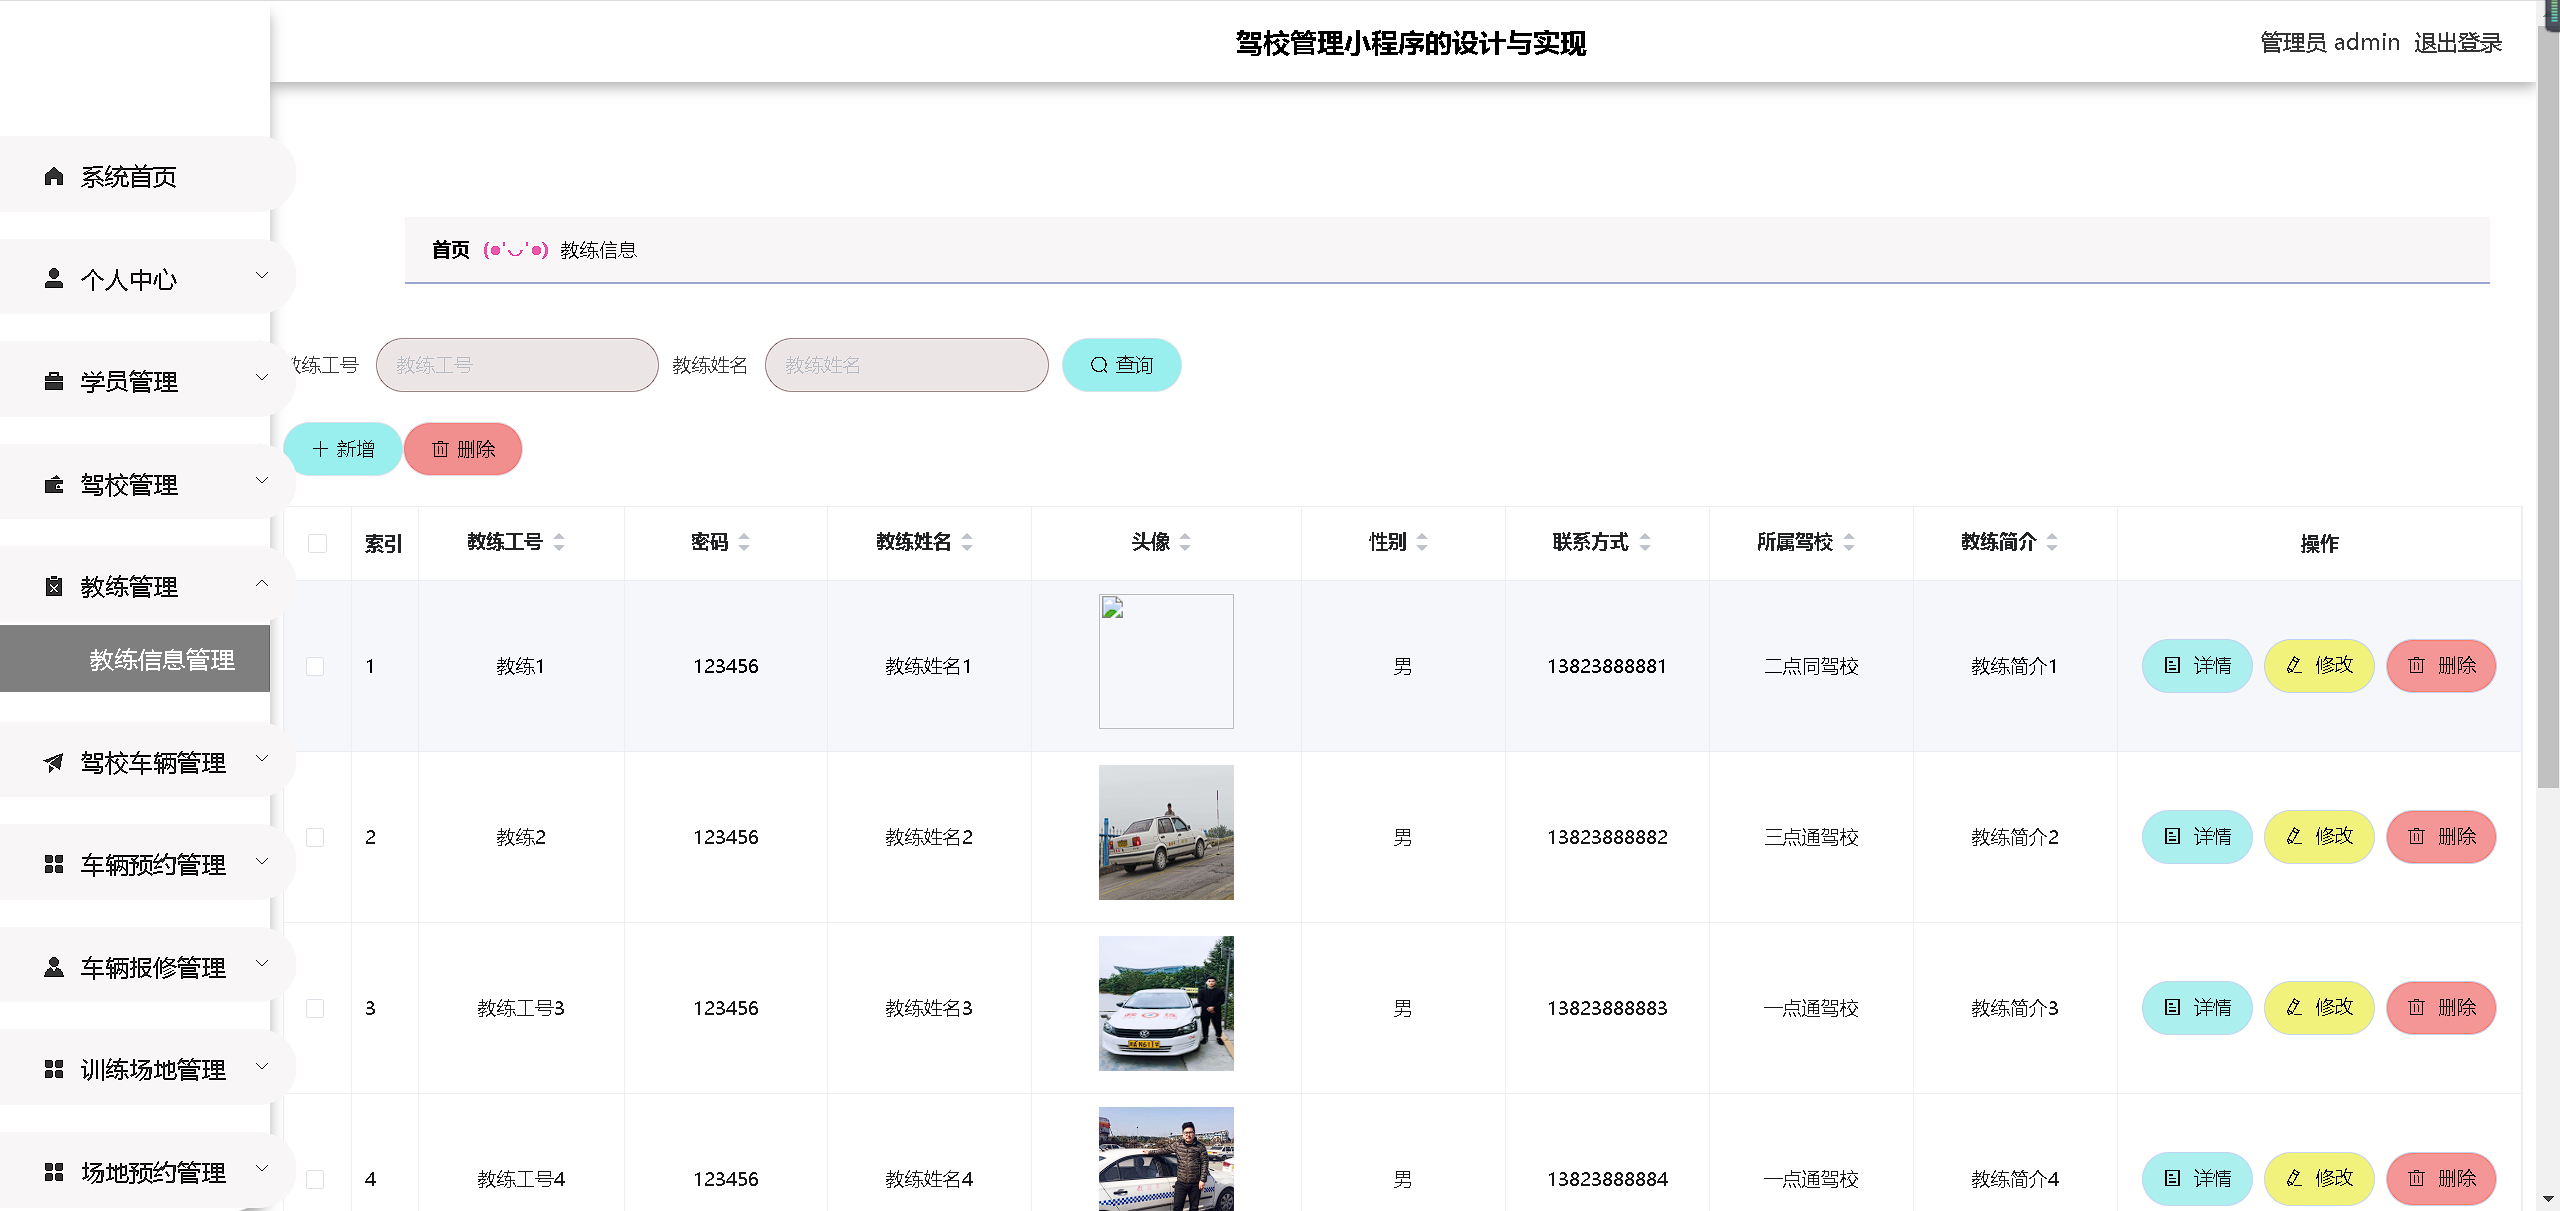
Task: Expand the 车辆报修管理 menu chevron
Action: tap(262, 964)
